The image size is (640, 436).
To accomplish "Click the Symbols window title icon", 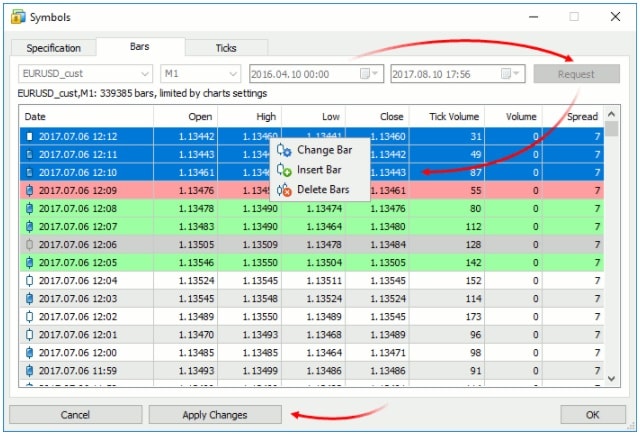I will click(x=18, y=17).
